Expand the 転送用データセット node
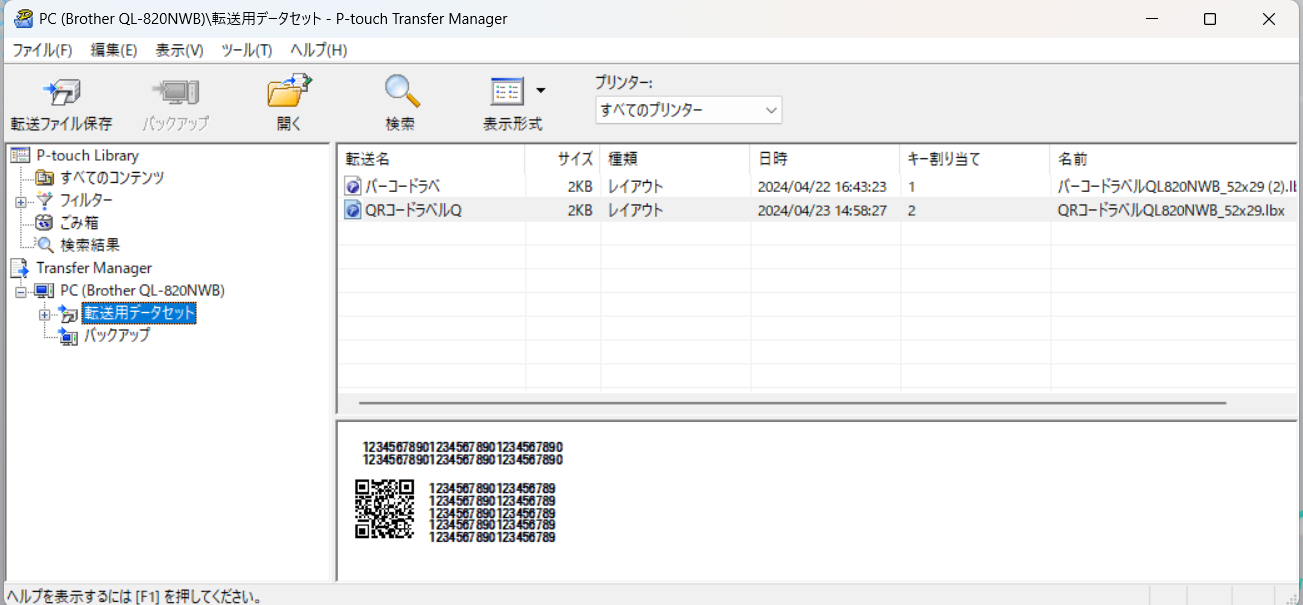The width and height of the screenshot is (1303, 605). click(44, 314)
